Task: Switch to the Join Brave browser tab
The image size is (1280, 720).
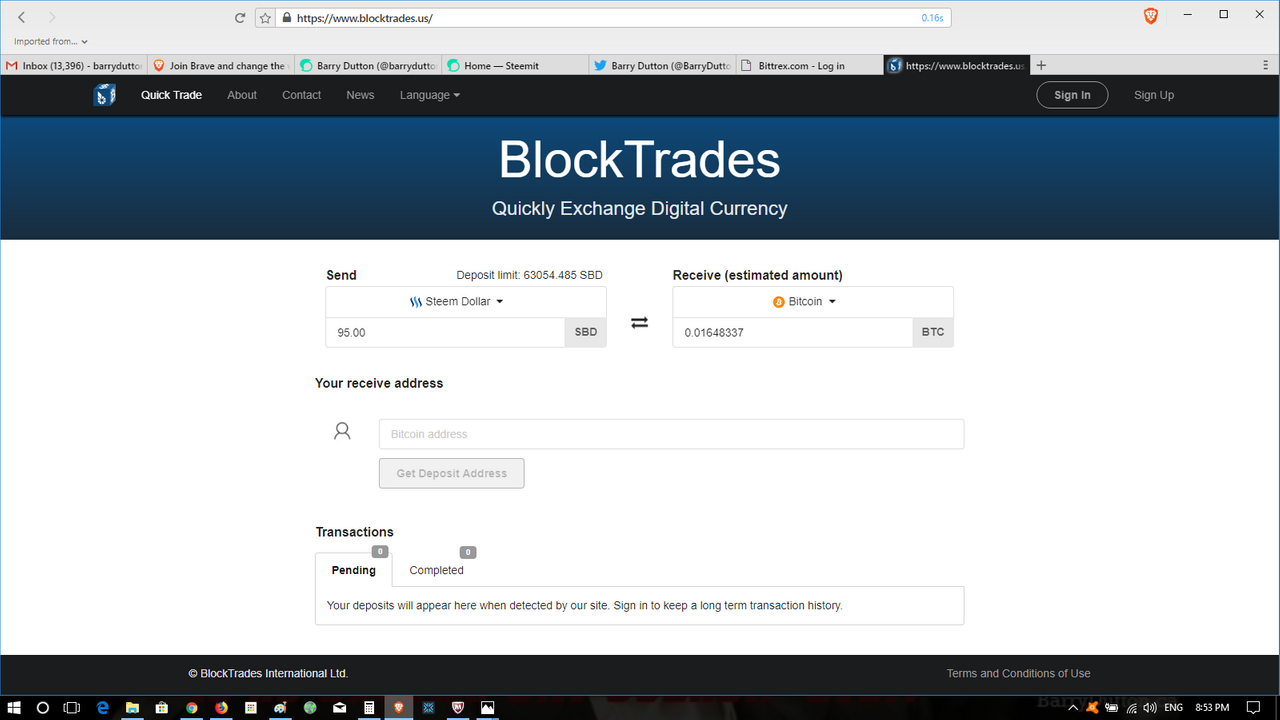Action: [x=219, y=65]
